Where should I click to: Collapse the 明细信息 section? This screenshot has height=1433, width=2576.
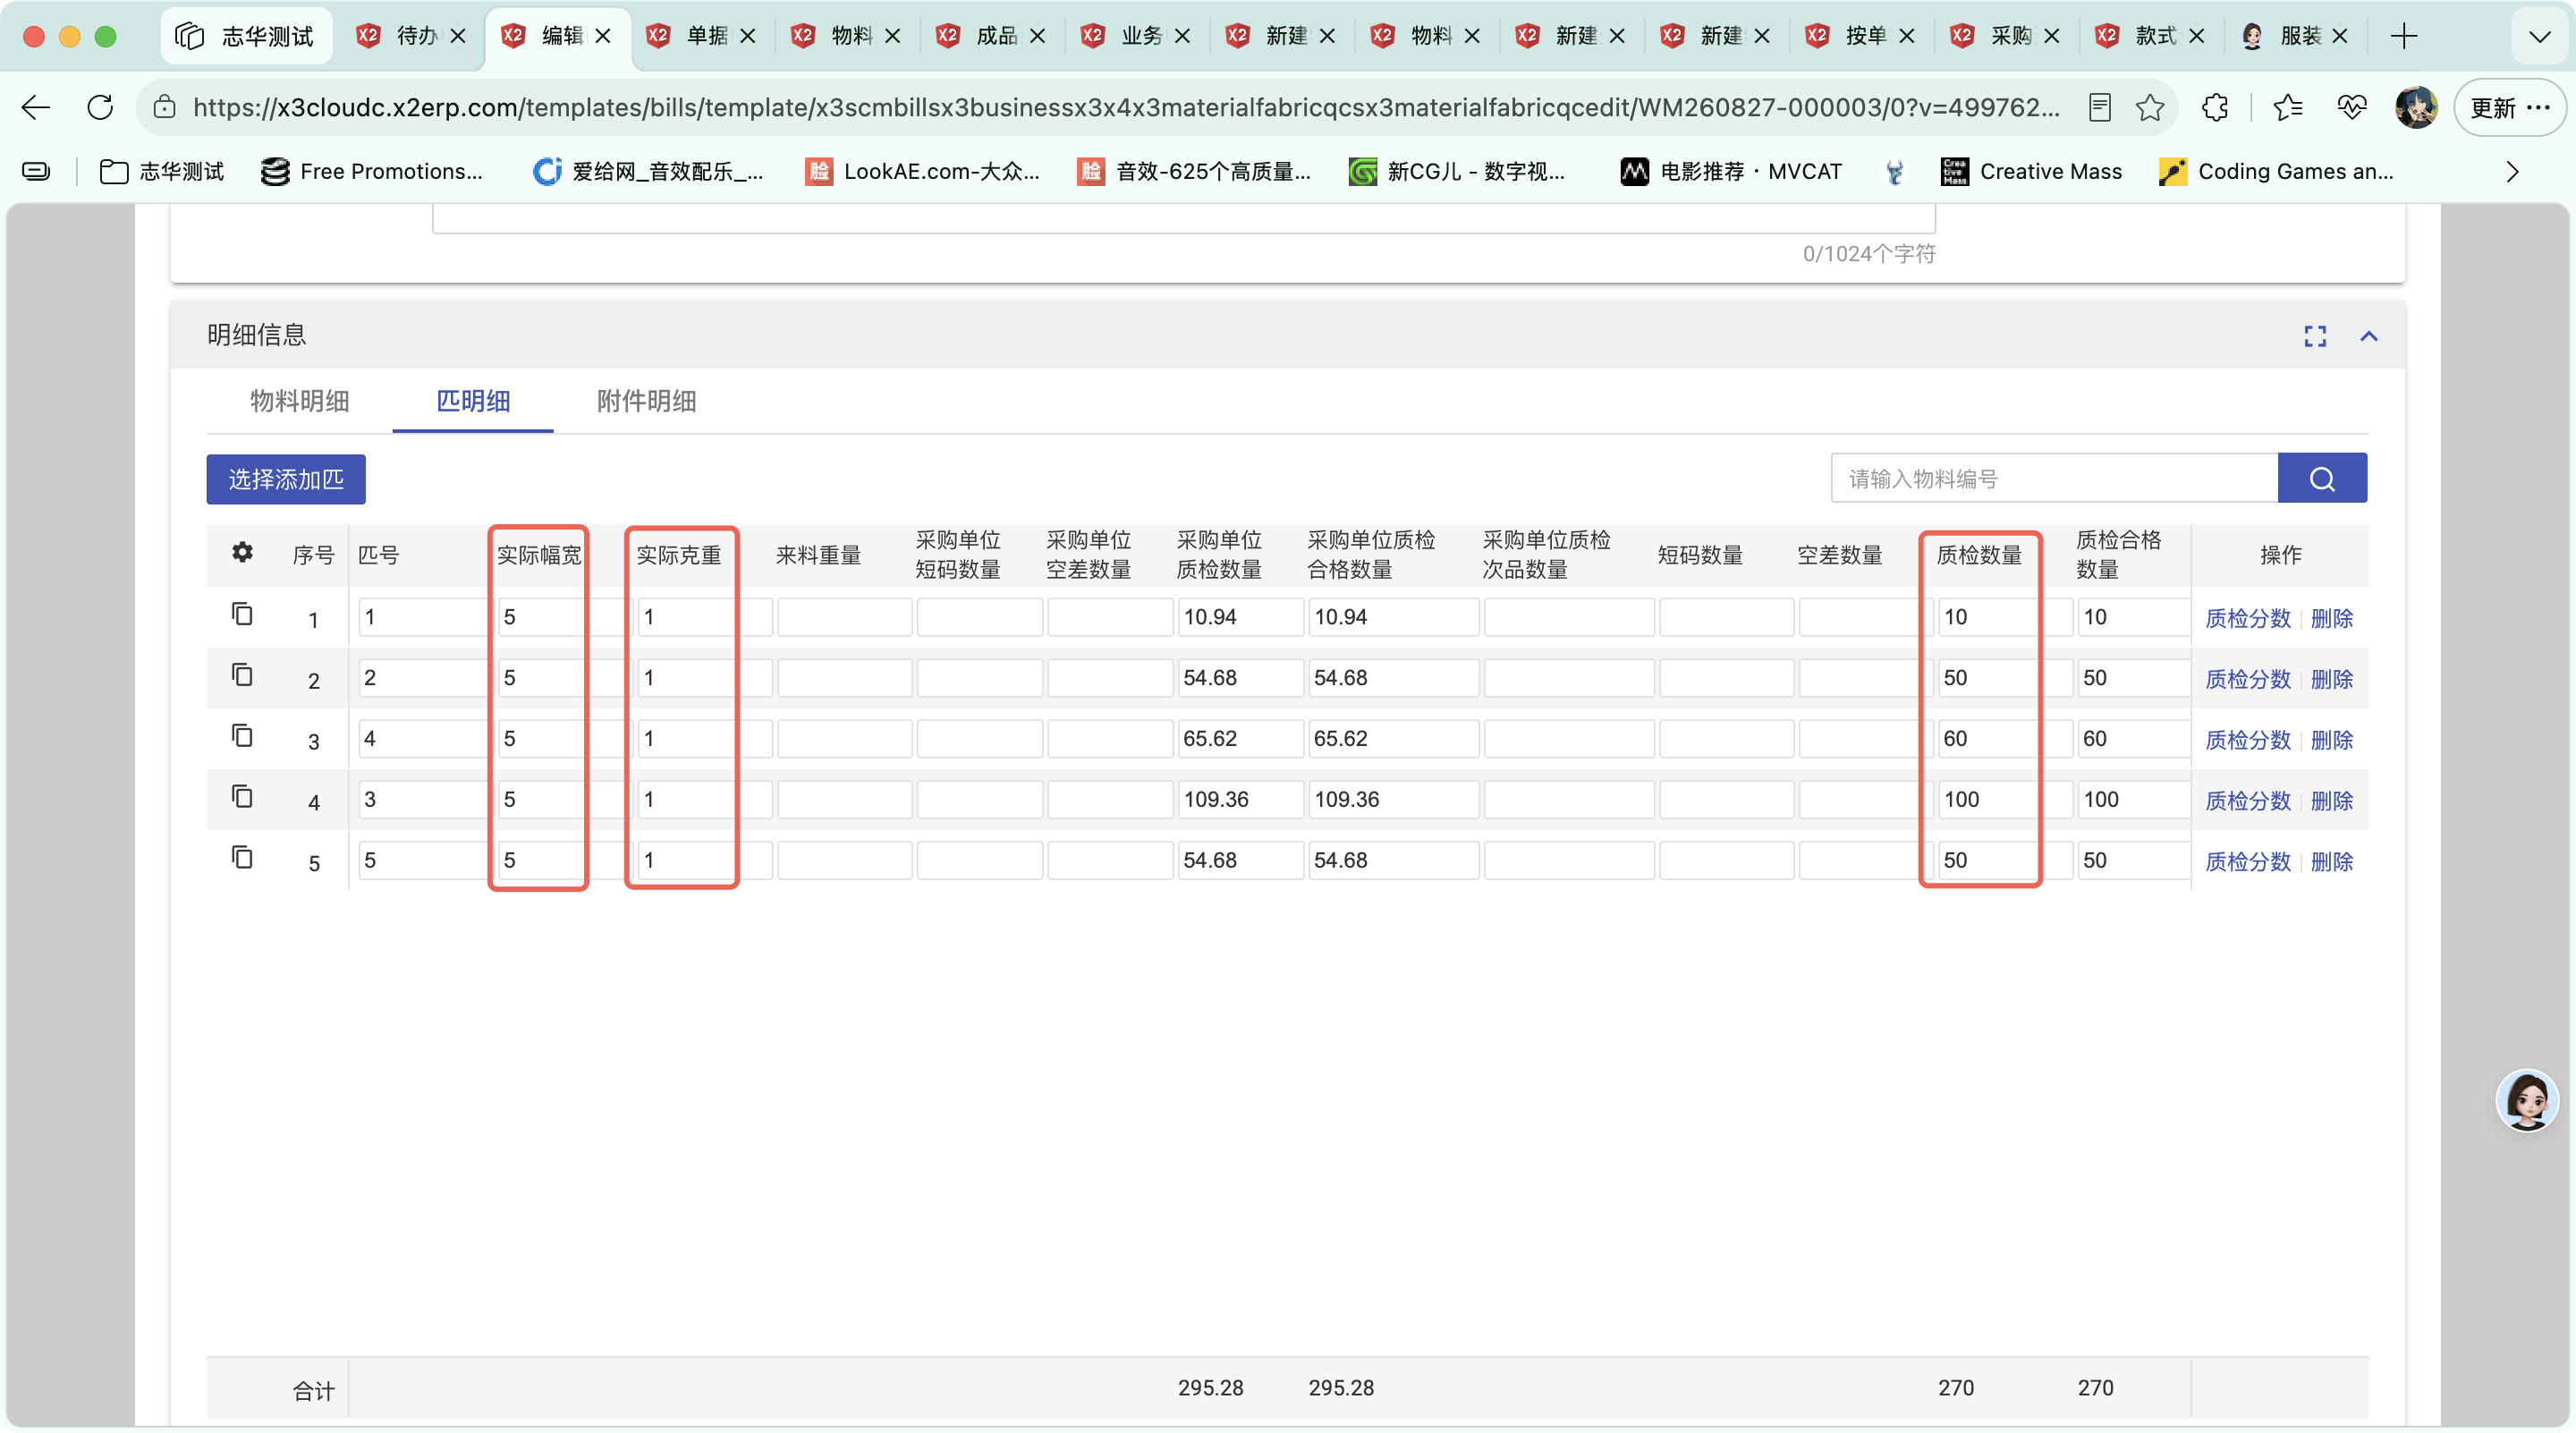pos(2369,336)
